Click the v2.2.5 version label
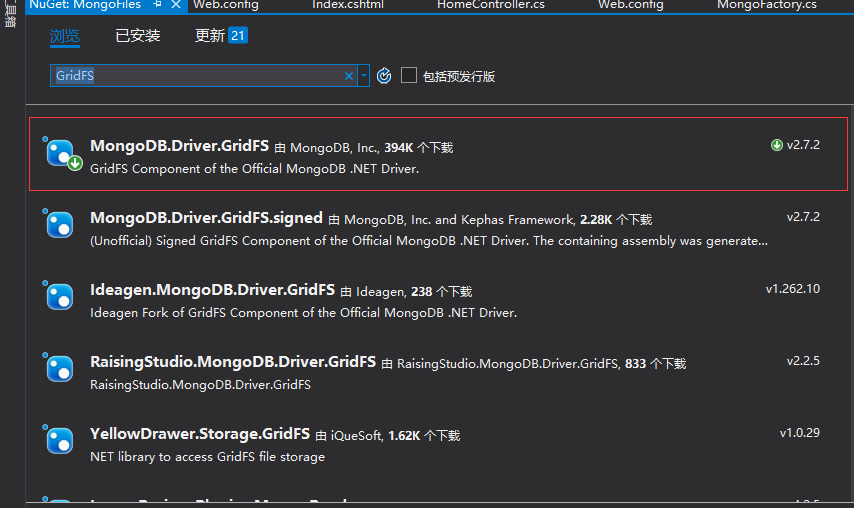 [803, 360]
